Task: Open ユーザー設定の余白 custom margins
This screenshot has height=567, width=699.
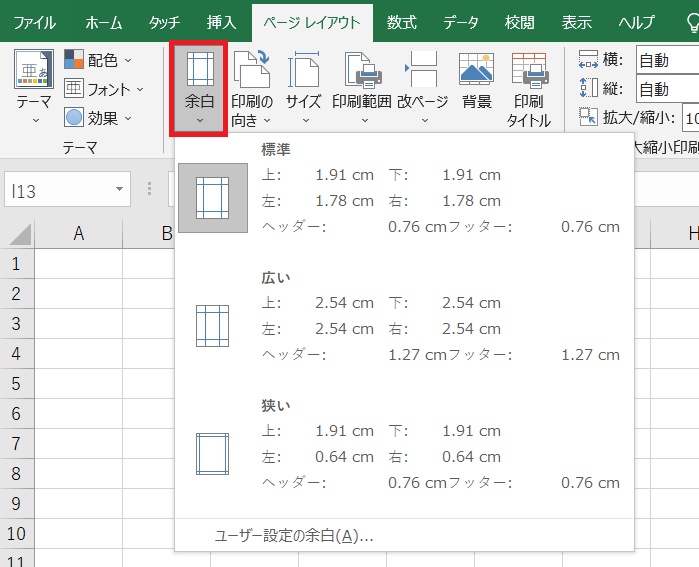Action: point(294,536)
